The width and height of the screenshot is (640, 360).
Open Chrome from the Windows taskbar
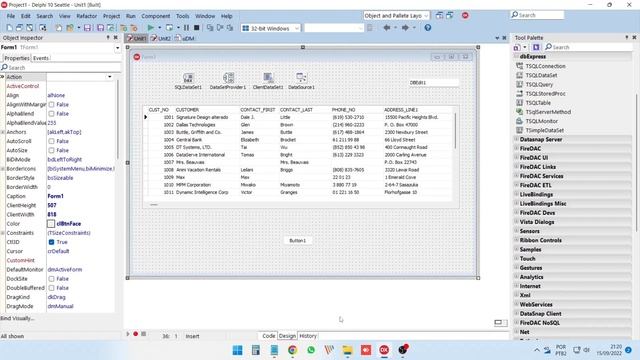(x=292, y=350)
